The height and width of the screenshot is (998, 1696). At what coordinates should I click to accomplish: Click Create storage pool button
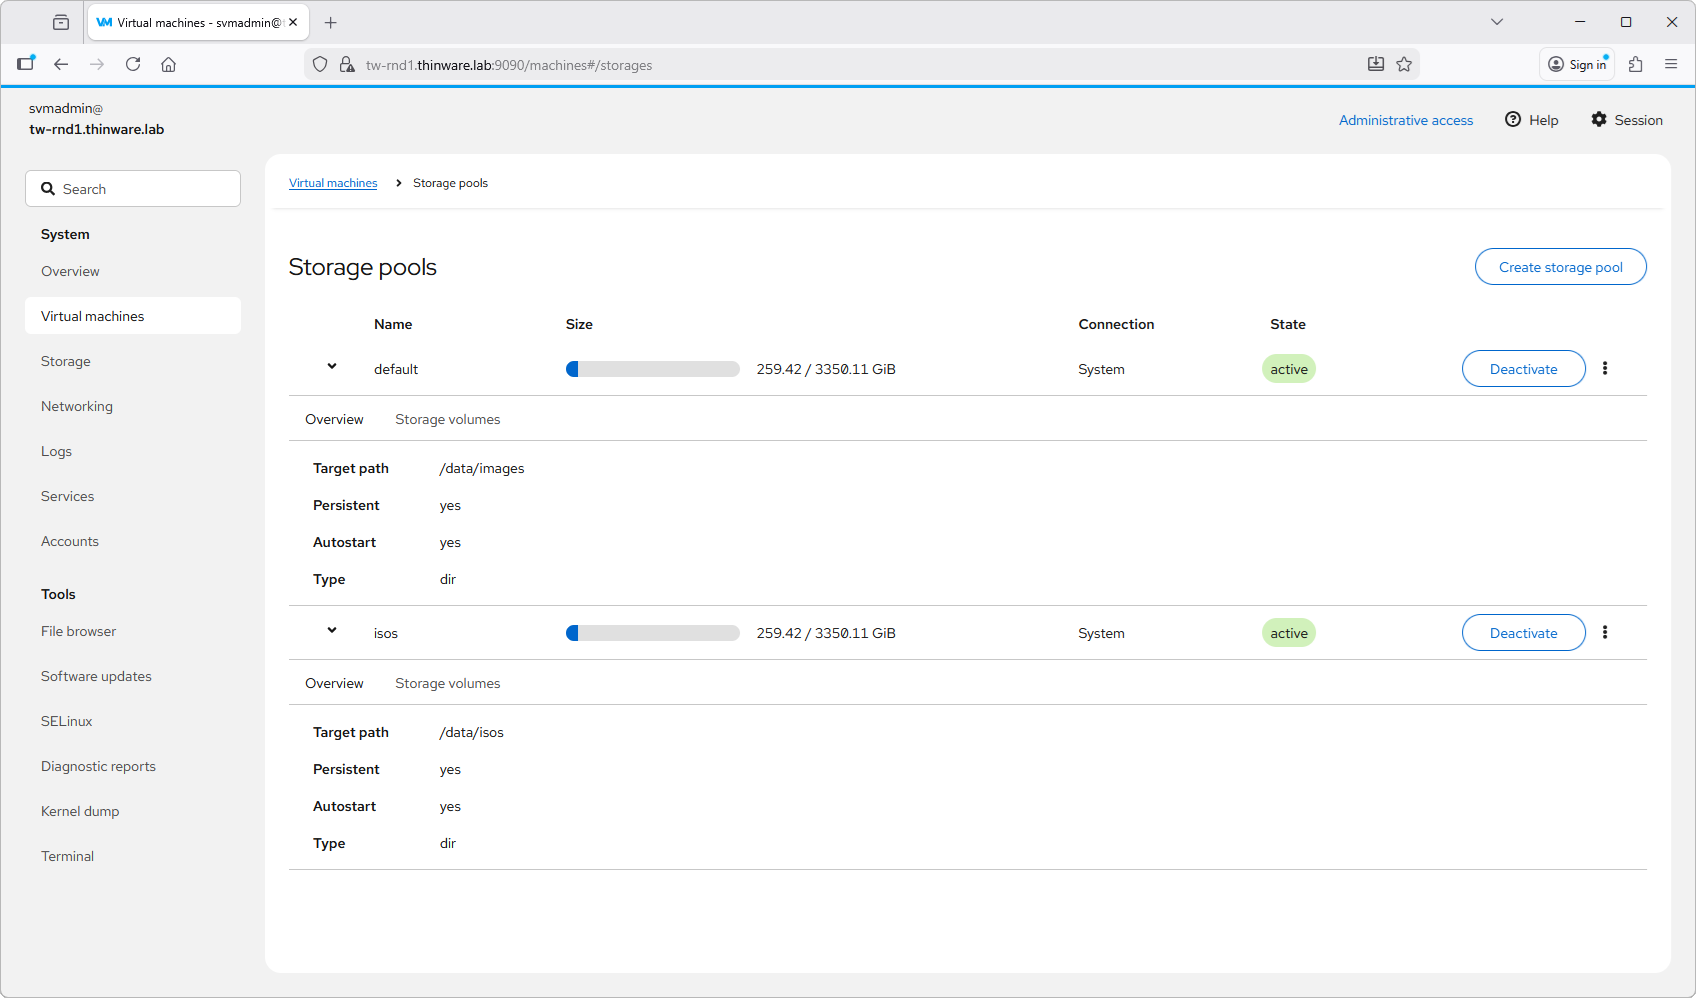1560,267
